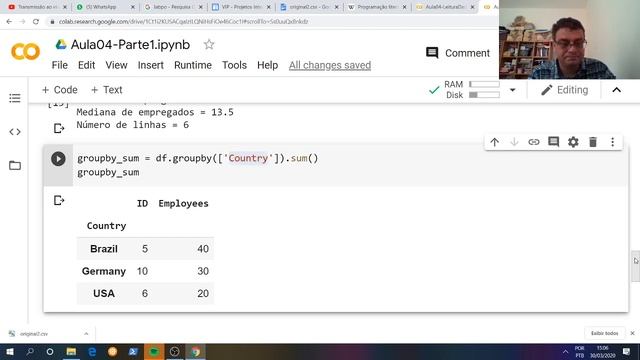640x360 pixels.
Task: Open Comment panel for the notebook
Action: 458,53
